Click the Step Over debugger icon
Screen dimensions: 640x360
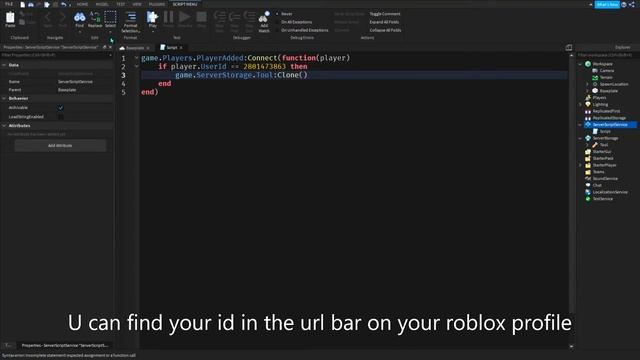pyautogui.click(x=234, y=17)
